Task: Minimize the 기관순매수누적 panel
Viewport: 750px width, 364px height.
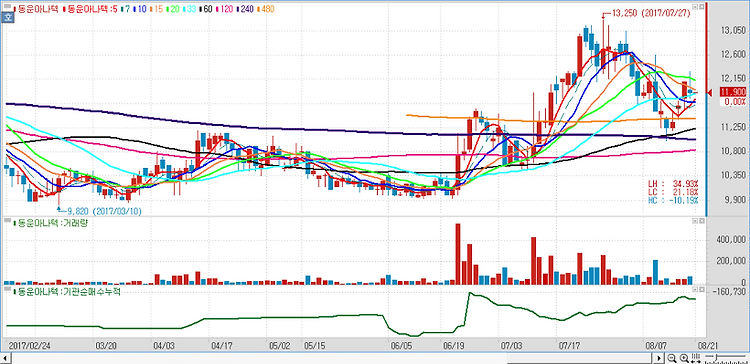Action: point(694,290)
